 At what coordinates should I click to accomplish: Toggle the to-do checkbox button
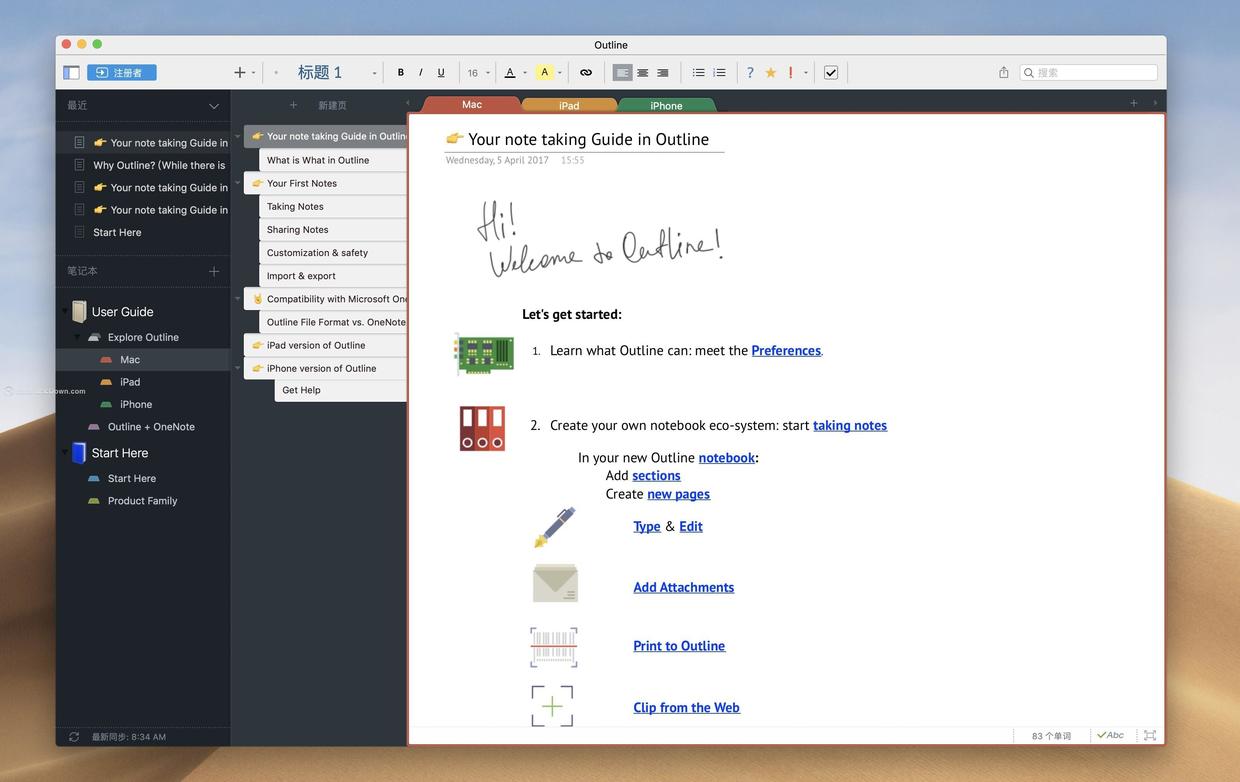tap(831, 73)
